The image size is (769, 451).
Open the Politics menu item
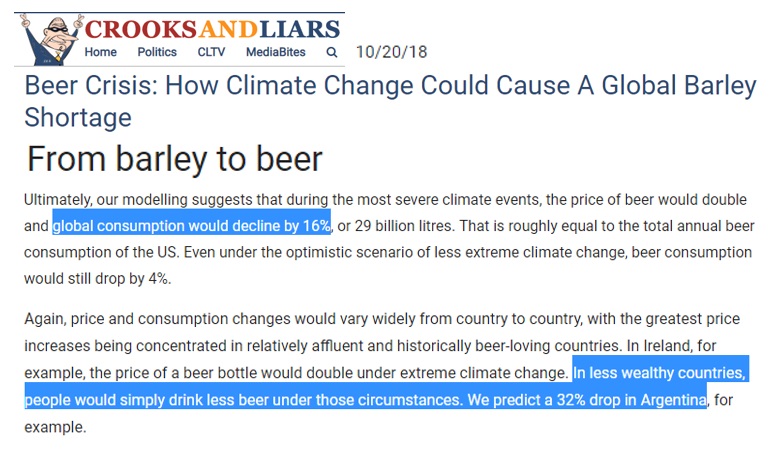tap(157, 52)
